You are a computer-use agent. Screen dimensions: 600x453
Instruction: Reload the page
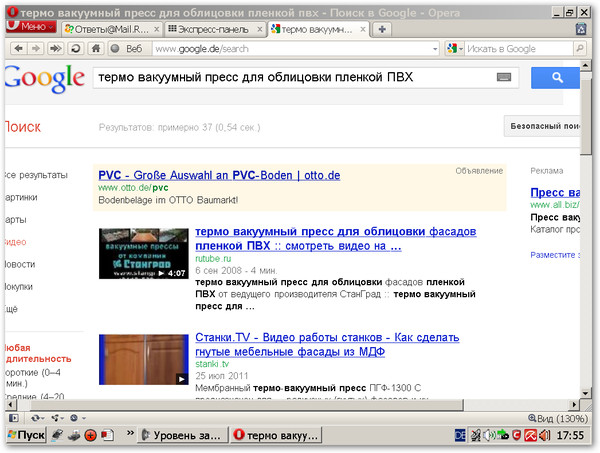pos(76,49)
